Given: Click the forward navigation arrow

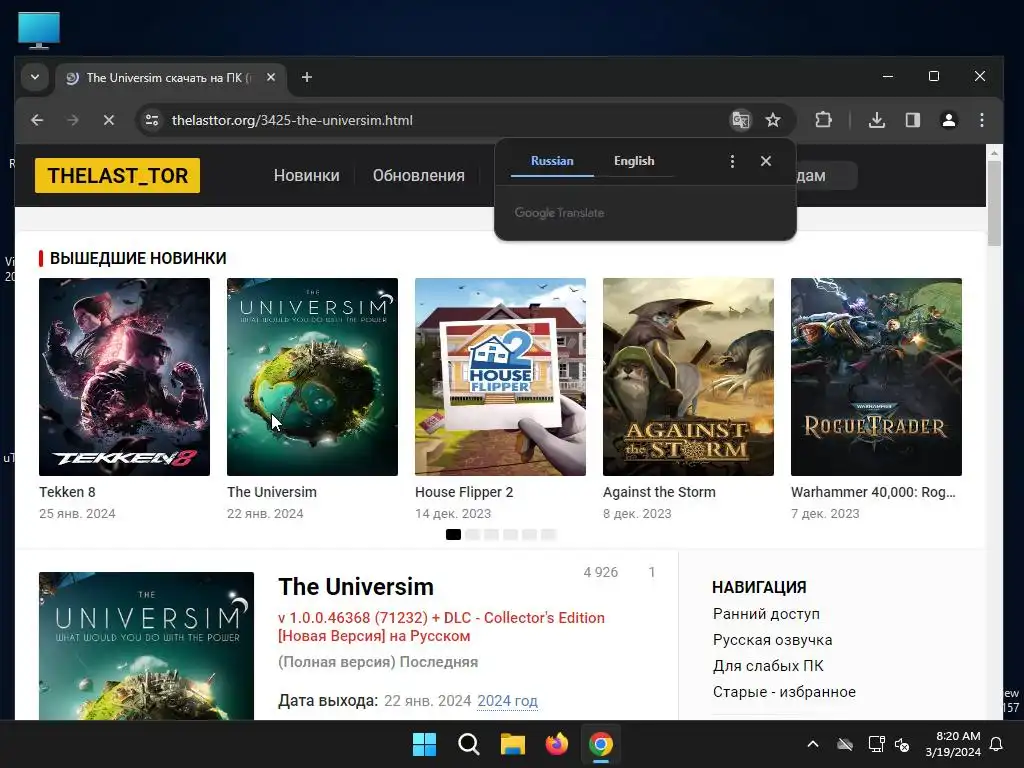Looking at the screenshot, I should pos(73,120).
